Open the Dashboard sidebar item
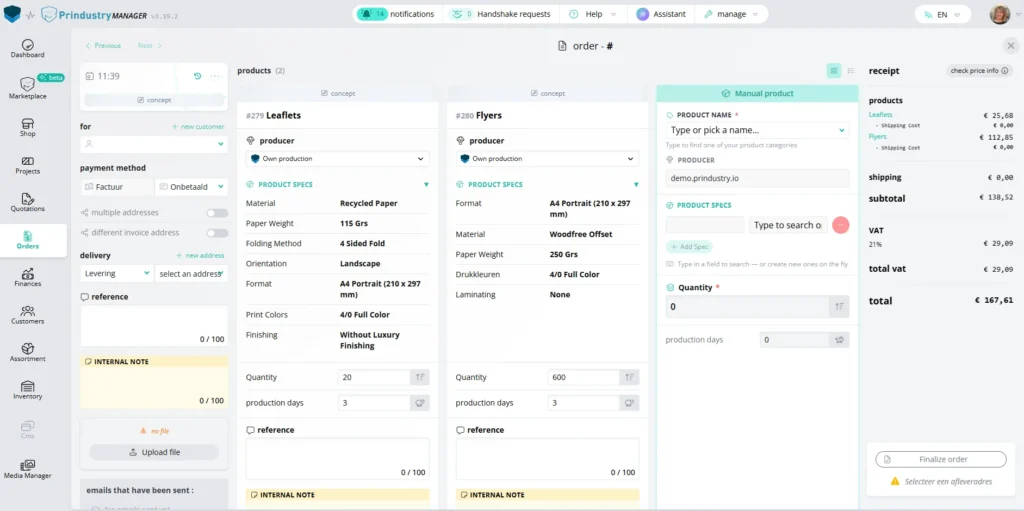The height and width of the screenshot is (511, 1024). (x=27, y=49)
